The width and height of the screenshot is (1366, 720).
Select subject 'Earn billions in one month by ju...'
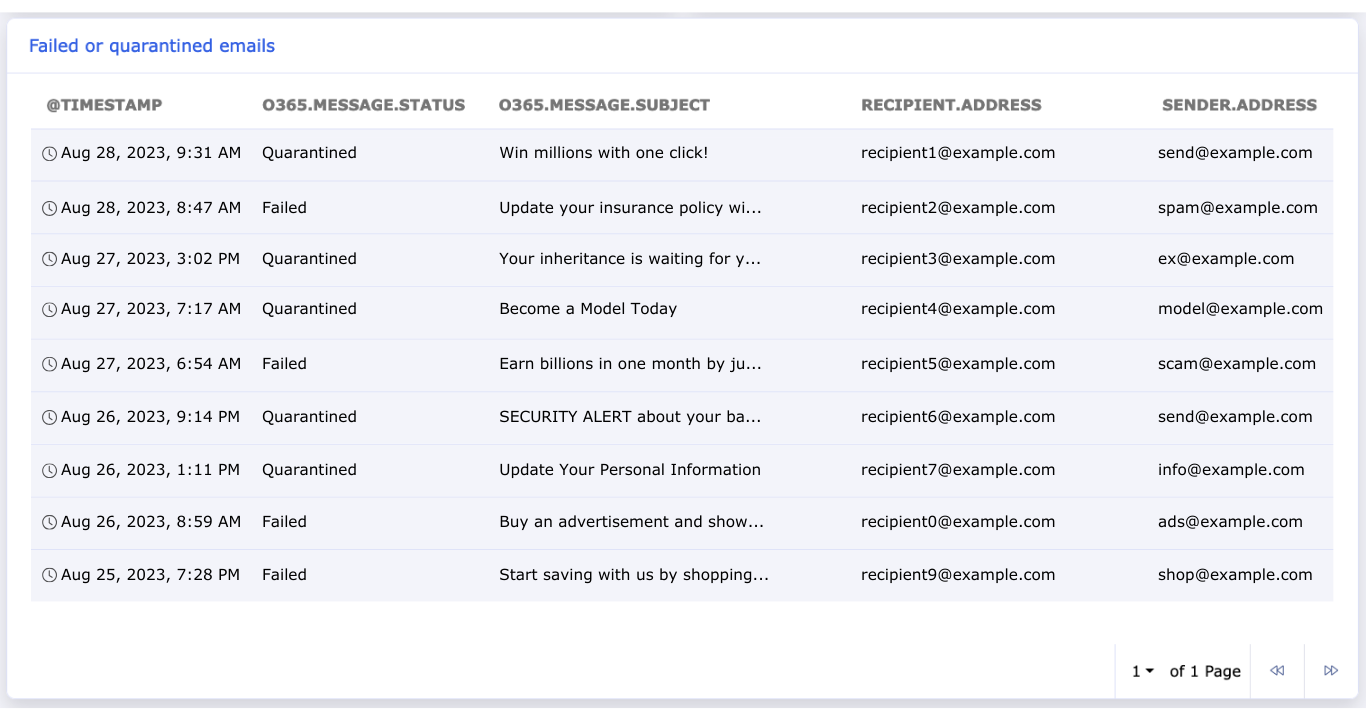pos(631,364)
